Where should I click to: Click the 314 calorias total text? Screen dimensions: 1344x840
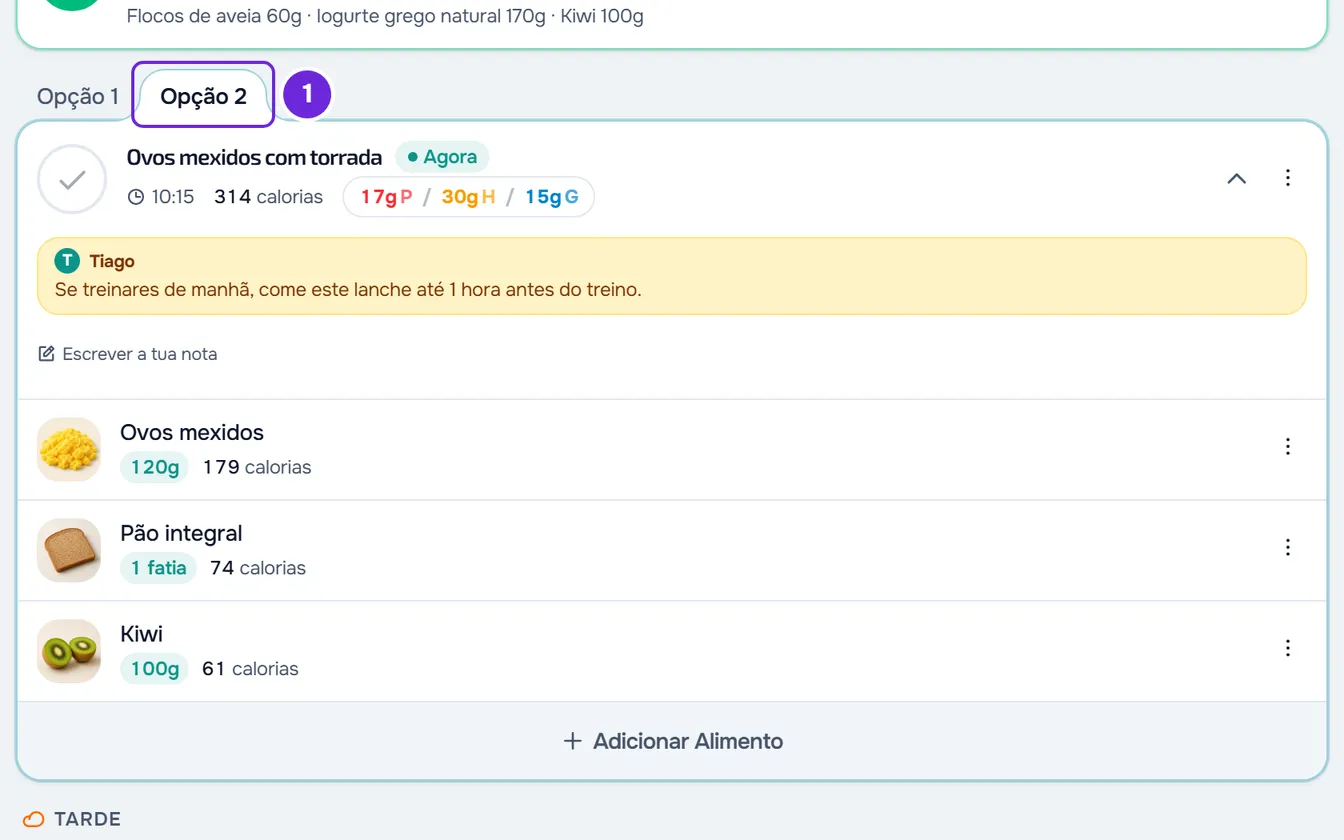coord(268,197)
